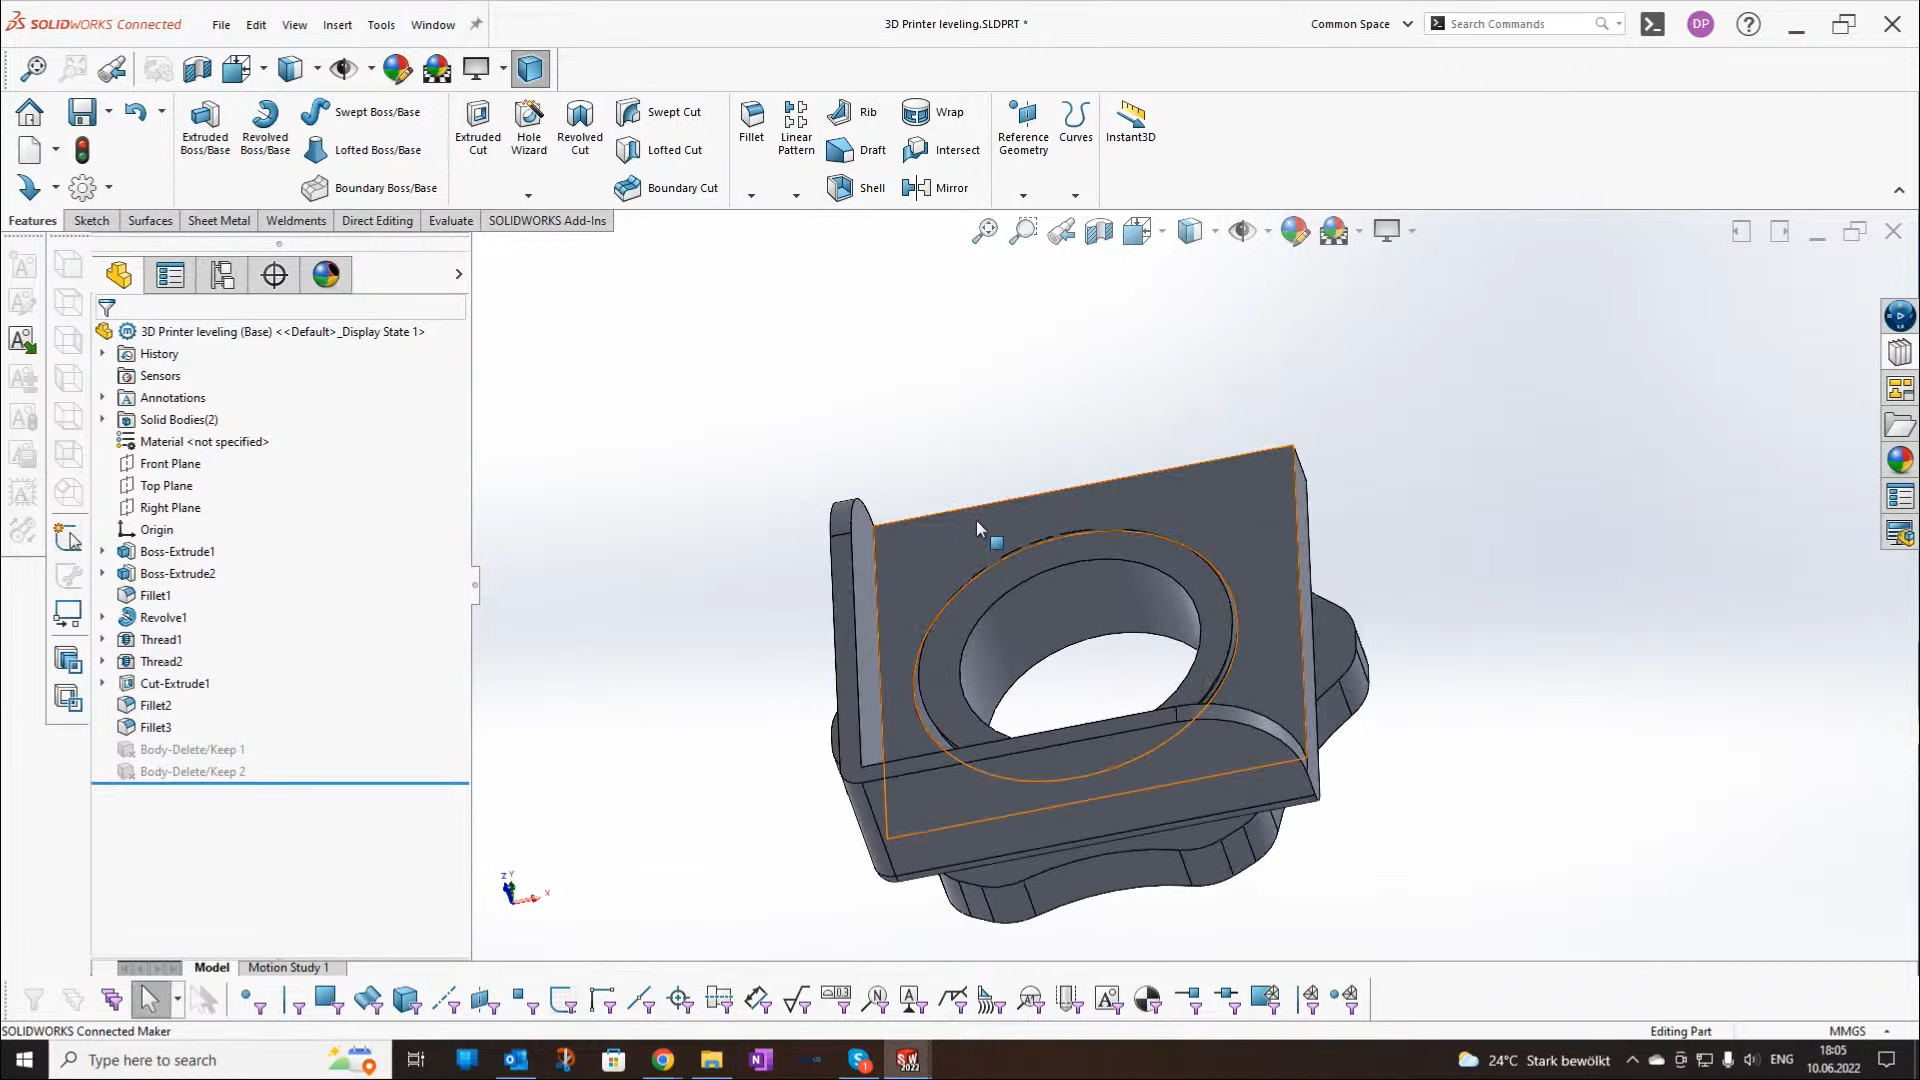This screenshot has height=1080, width=1920.
Task: Switch to the Motion Study 1 tab
Action: [x=289, y=967]
